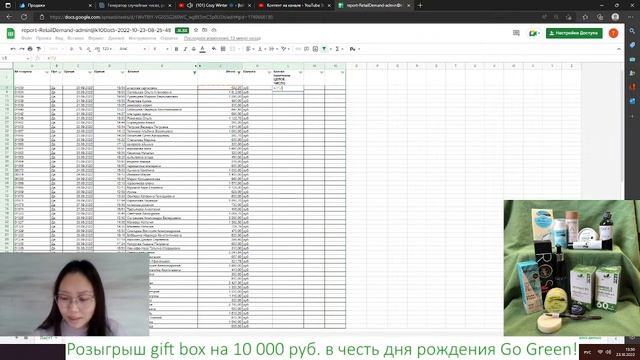Apply bold formatting
This screenshot has height=360, width=640.
176,49
